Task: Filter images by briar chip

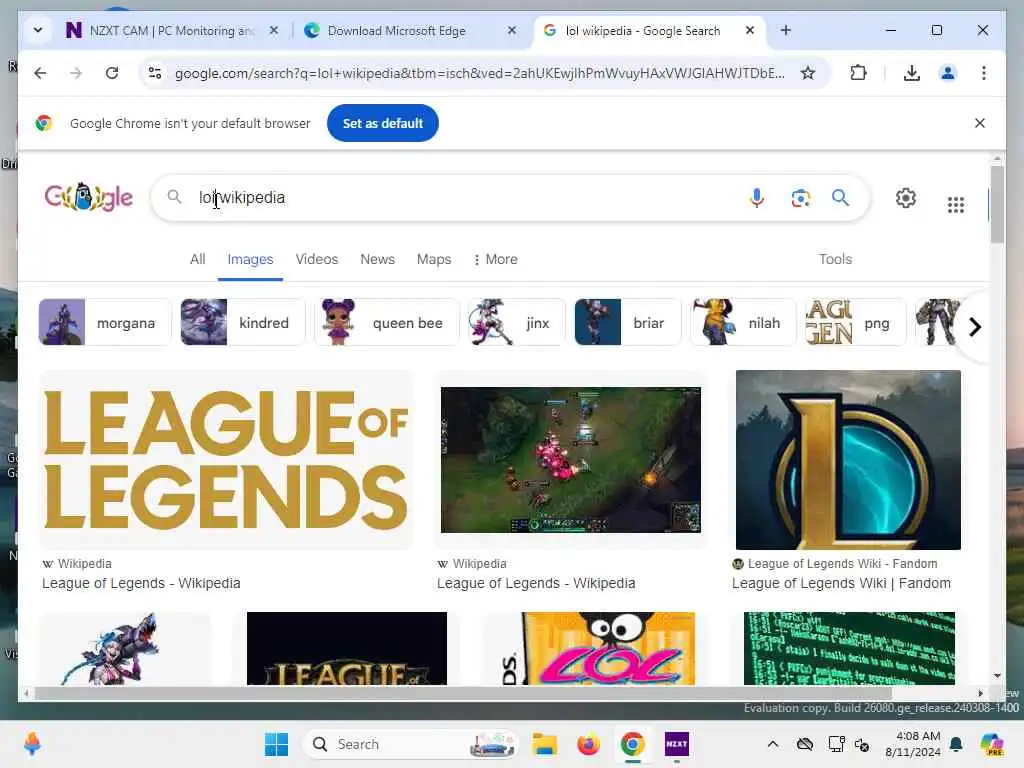Action: click(x=628, y=322)
